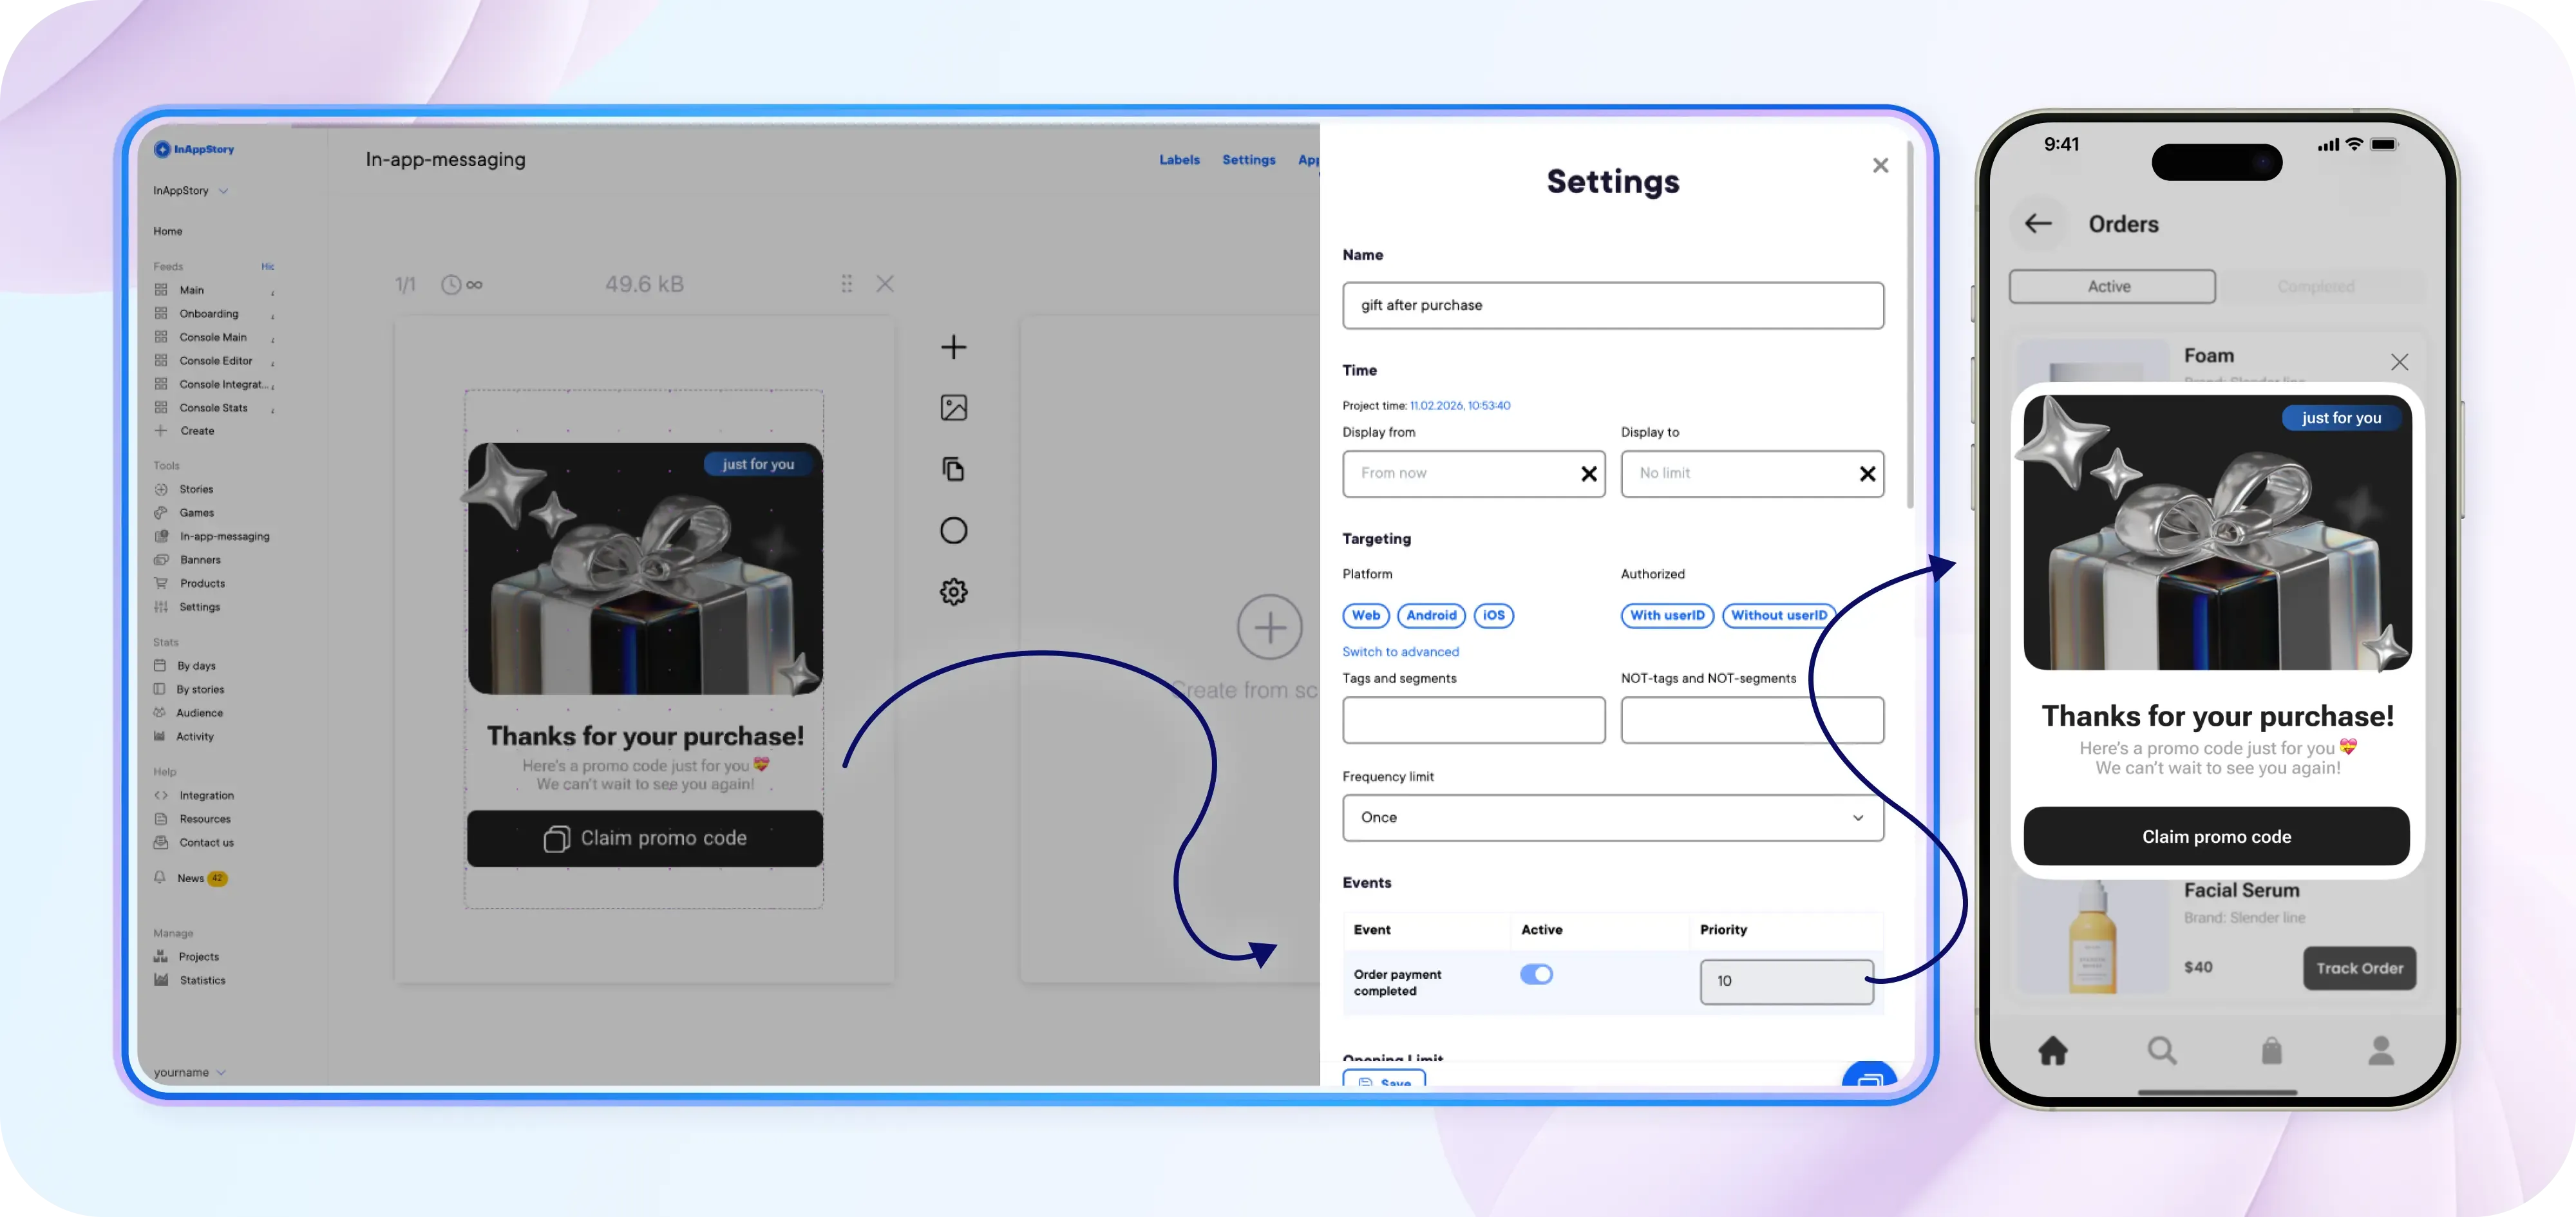Tap Claim promo code on phone
2576x1217 pixels.
2216,837
